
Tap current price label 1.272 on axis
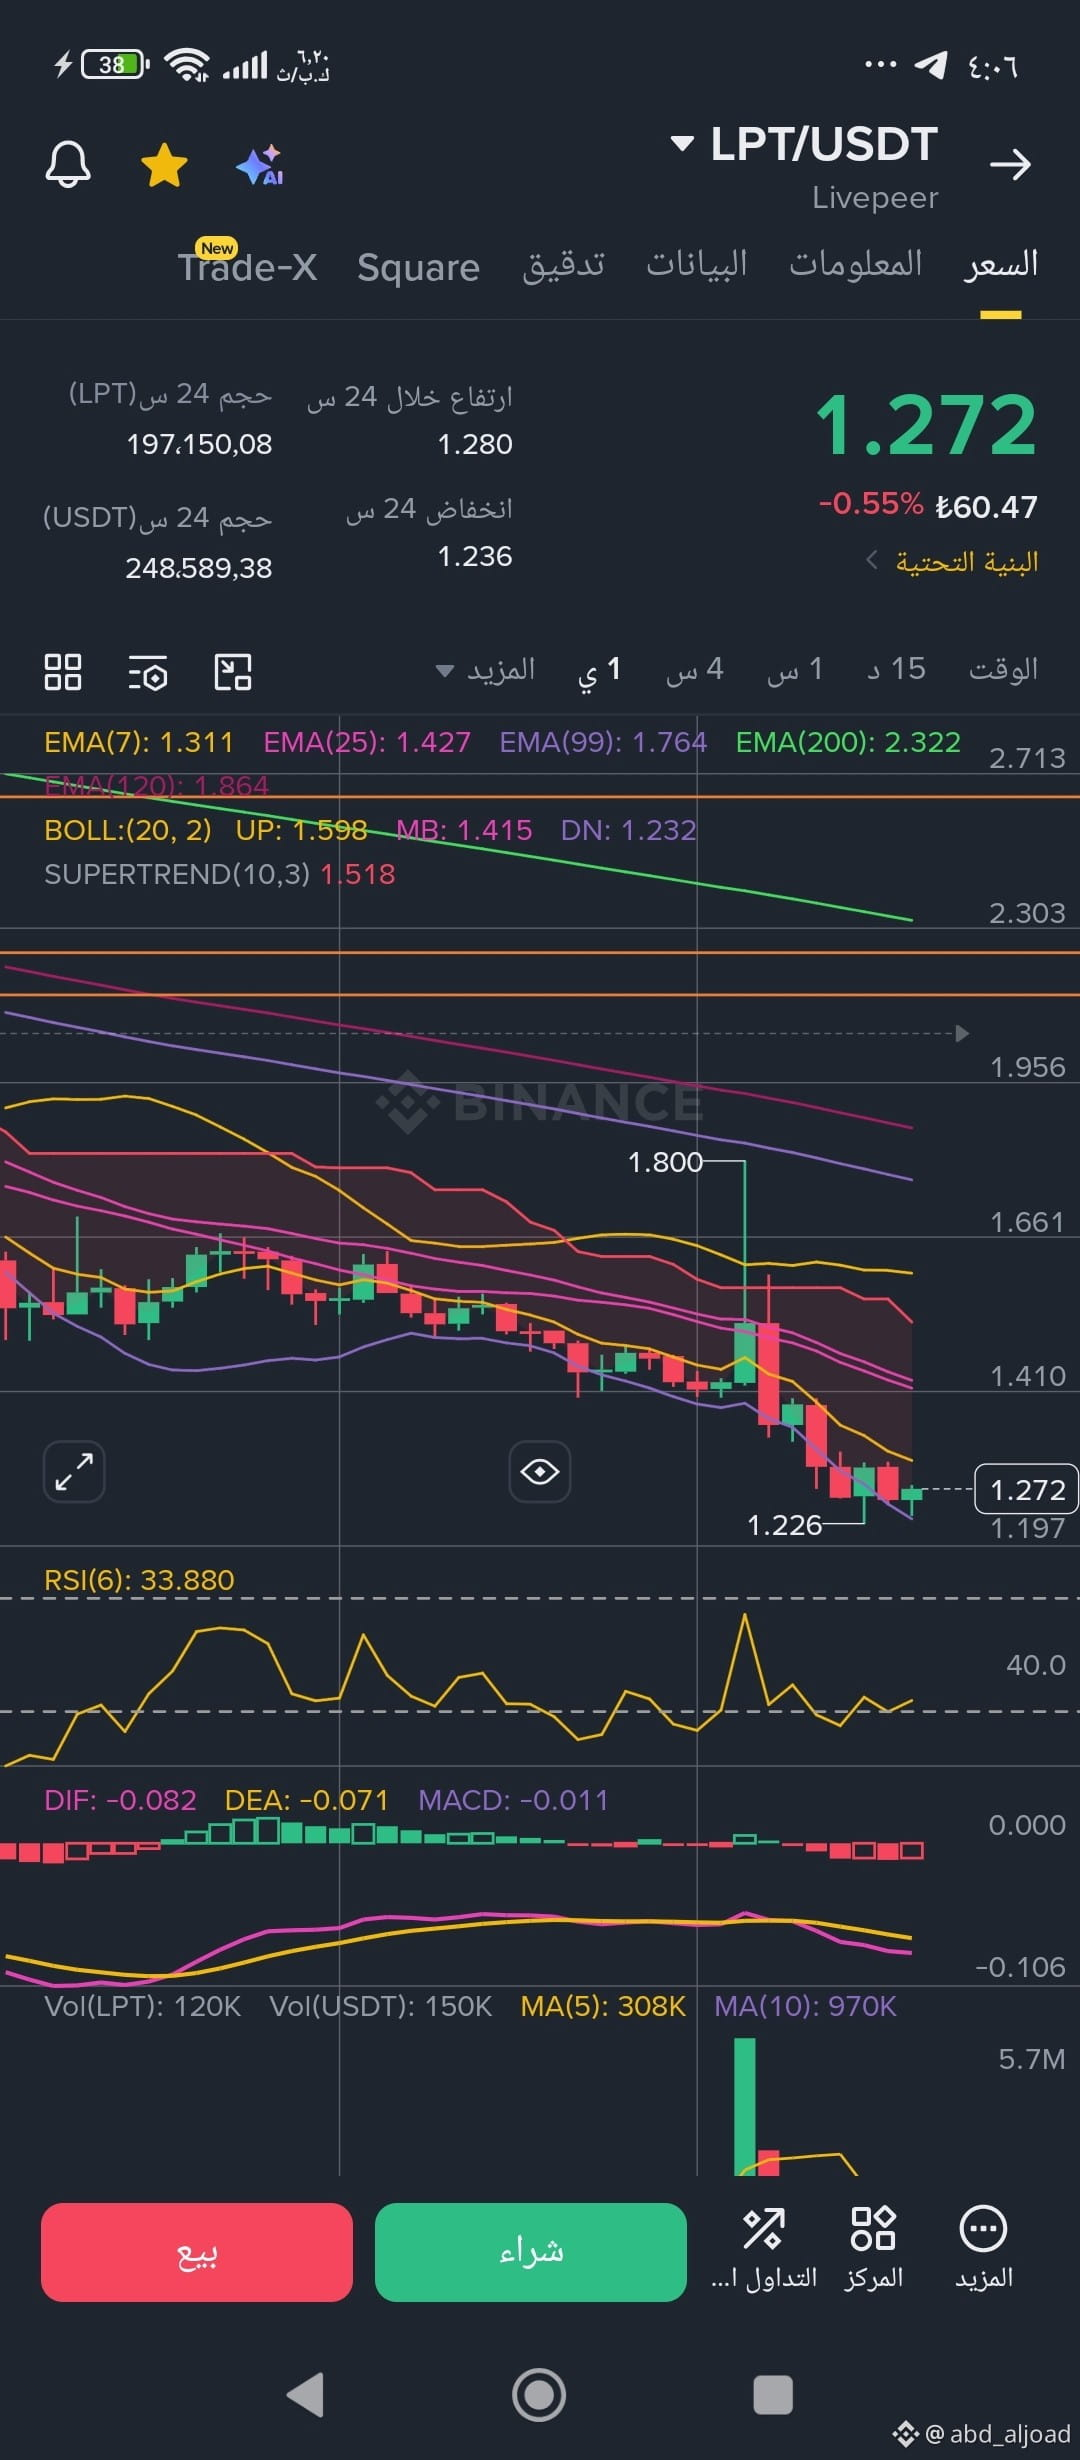1027,1490
